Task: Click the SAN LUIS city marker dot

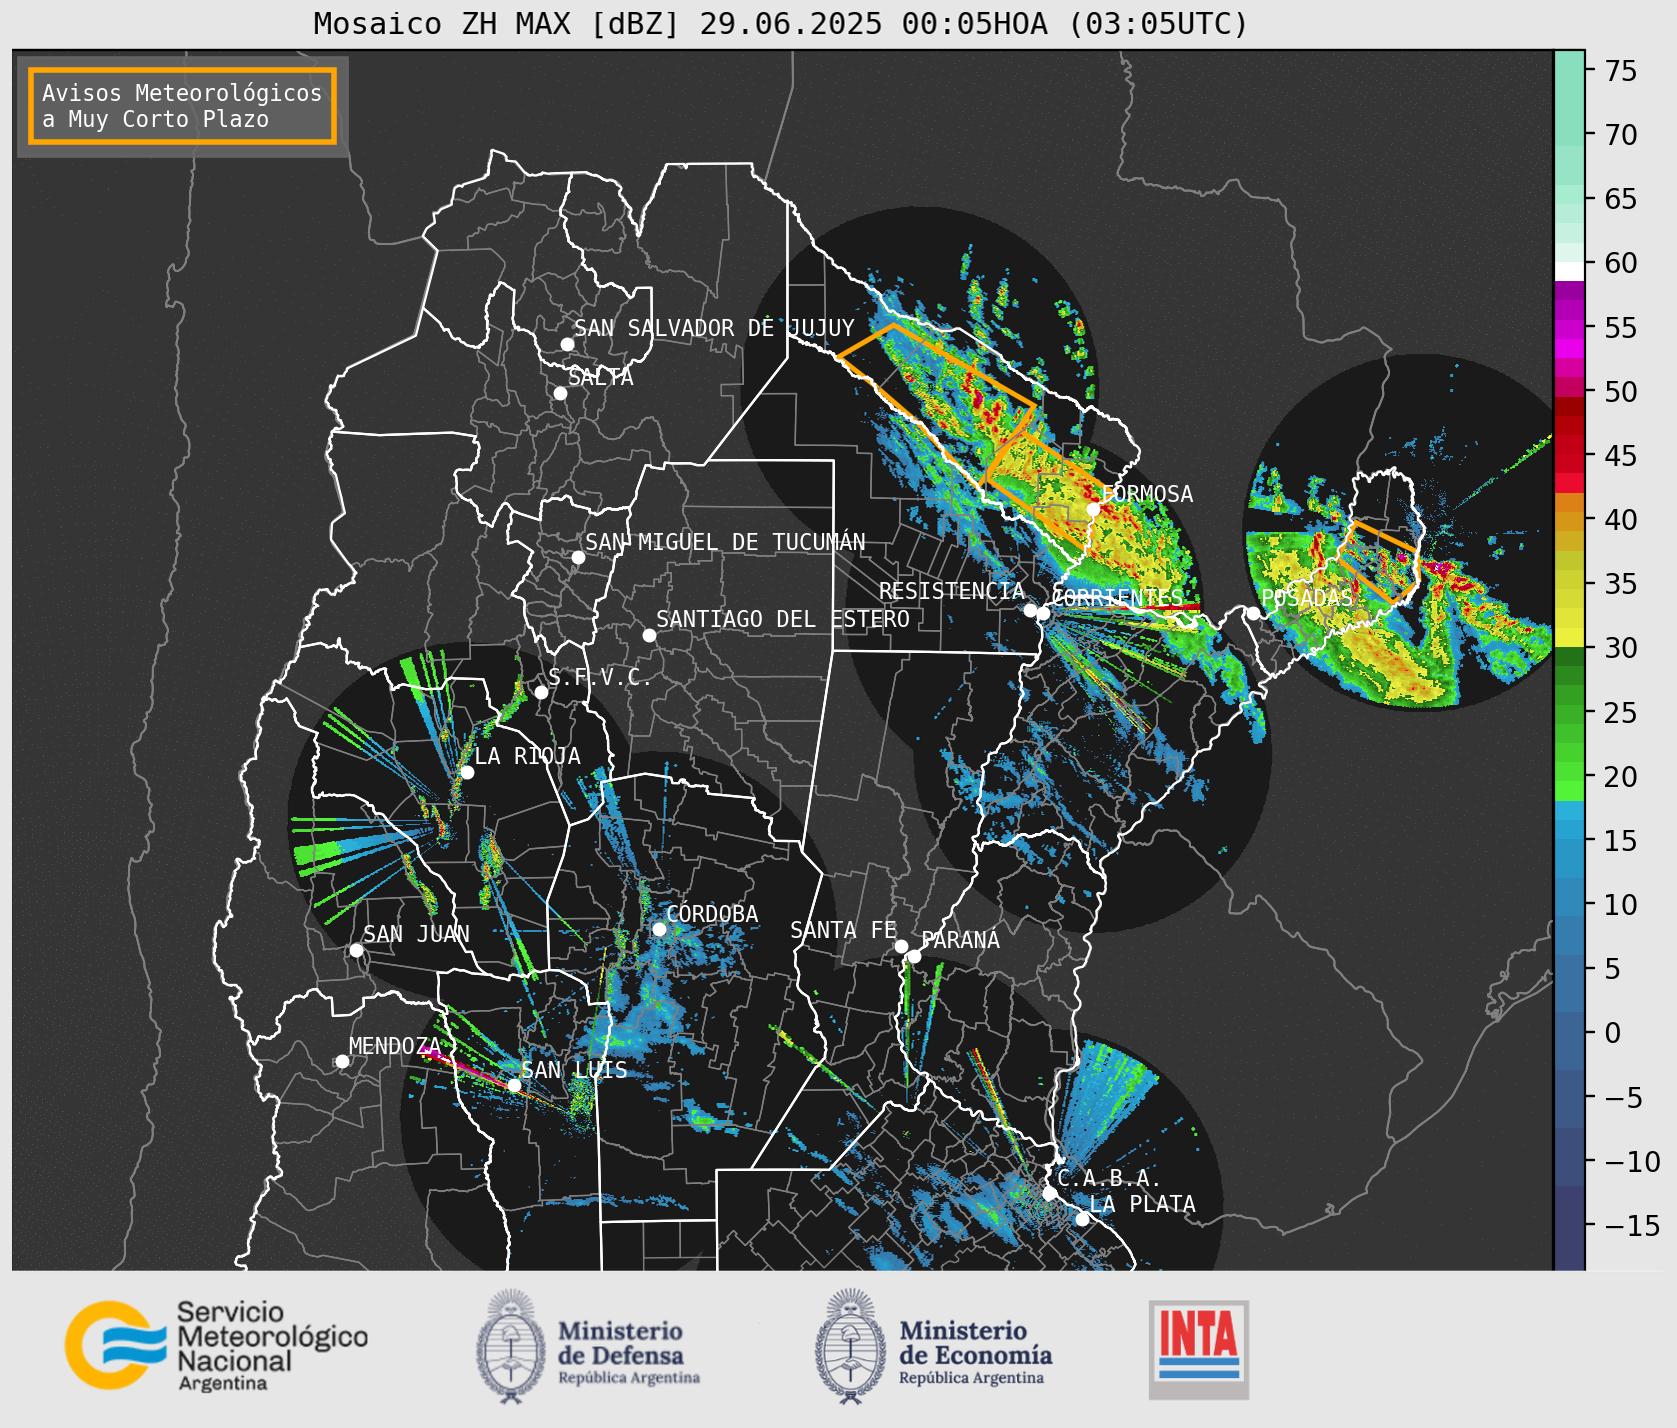Action: pos(514,1085)
